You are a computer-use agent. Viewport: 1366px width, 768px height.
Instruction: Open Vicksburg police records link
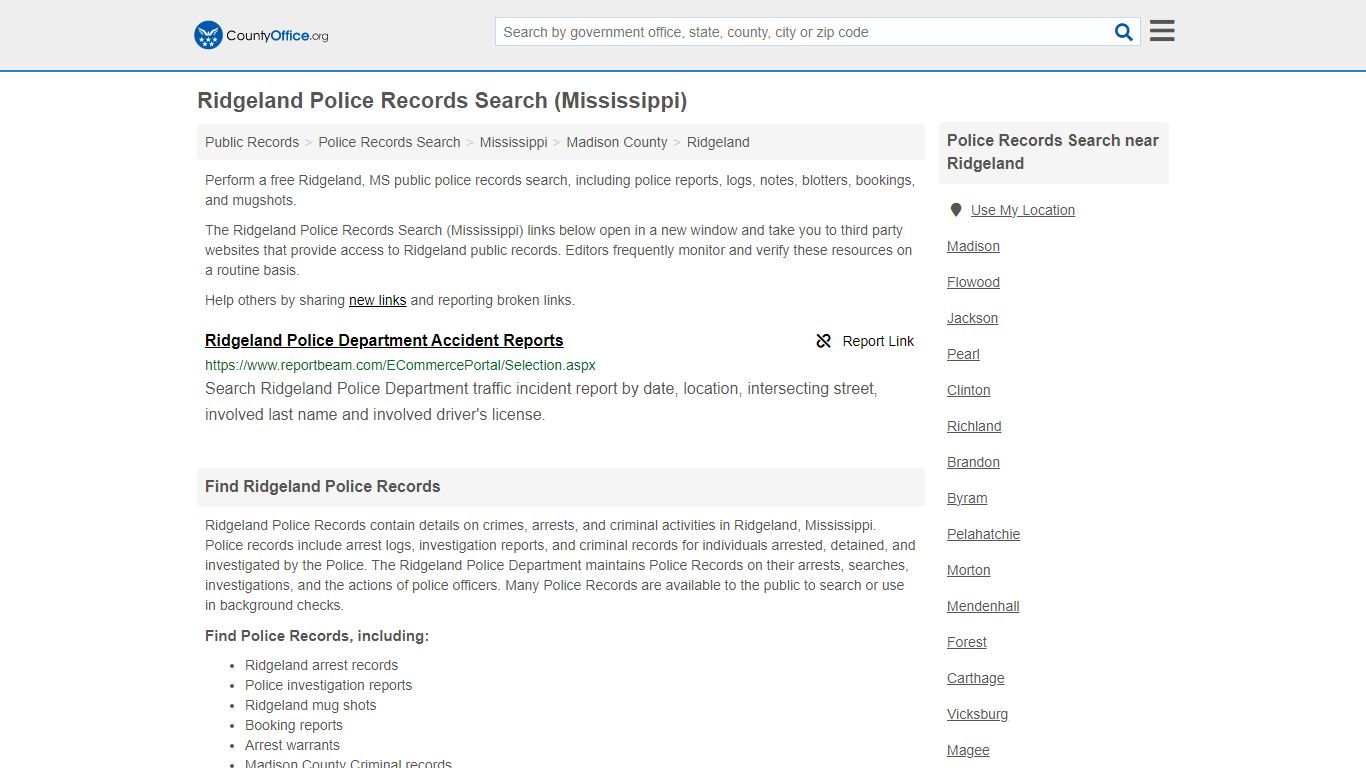977,714
